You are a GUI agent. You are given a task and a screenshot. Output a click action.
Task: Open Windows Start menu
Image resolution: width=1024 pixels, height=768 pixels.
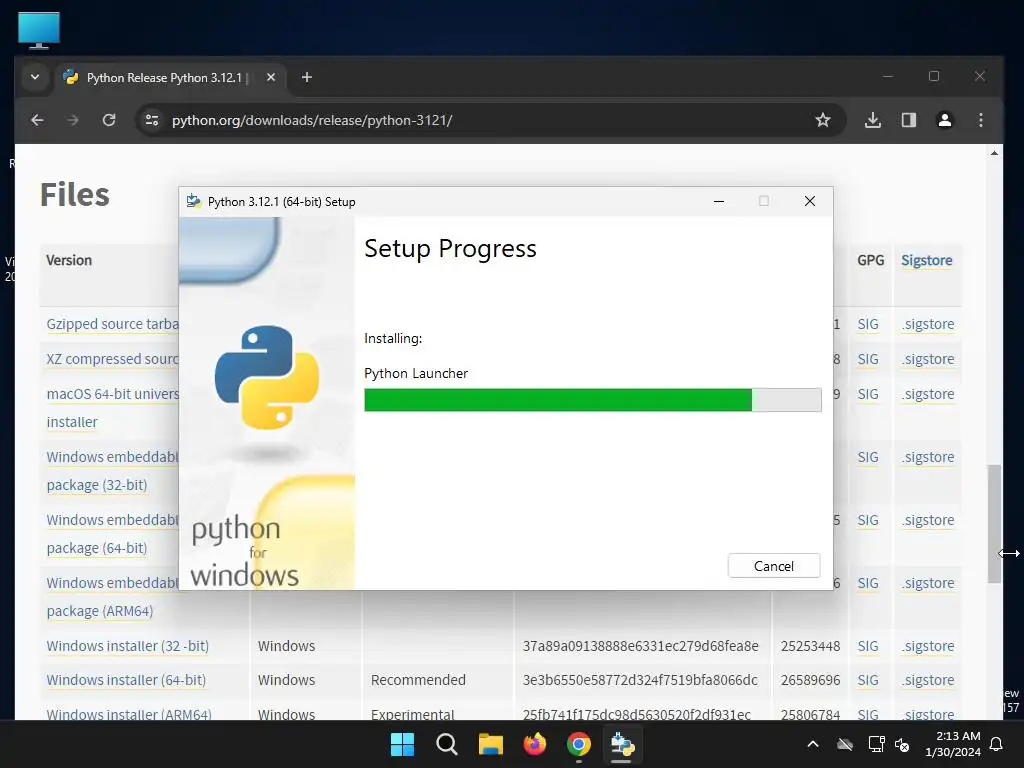(x=402, y=744)
